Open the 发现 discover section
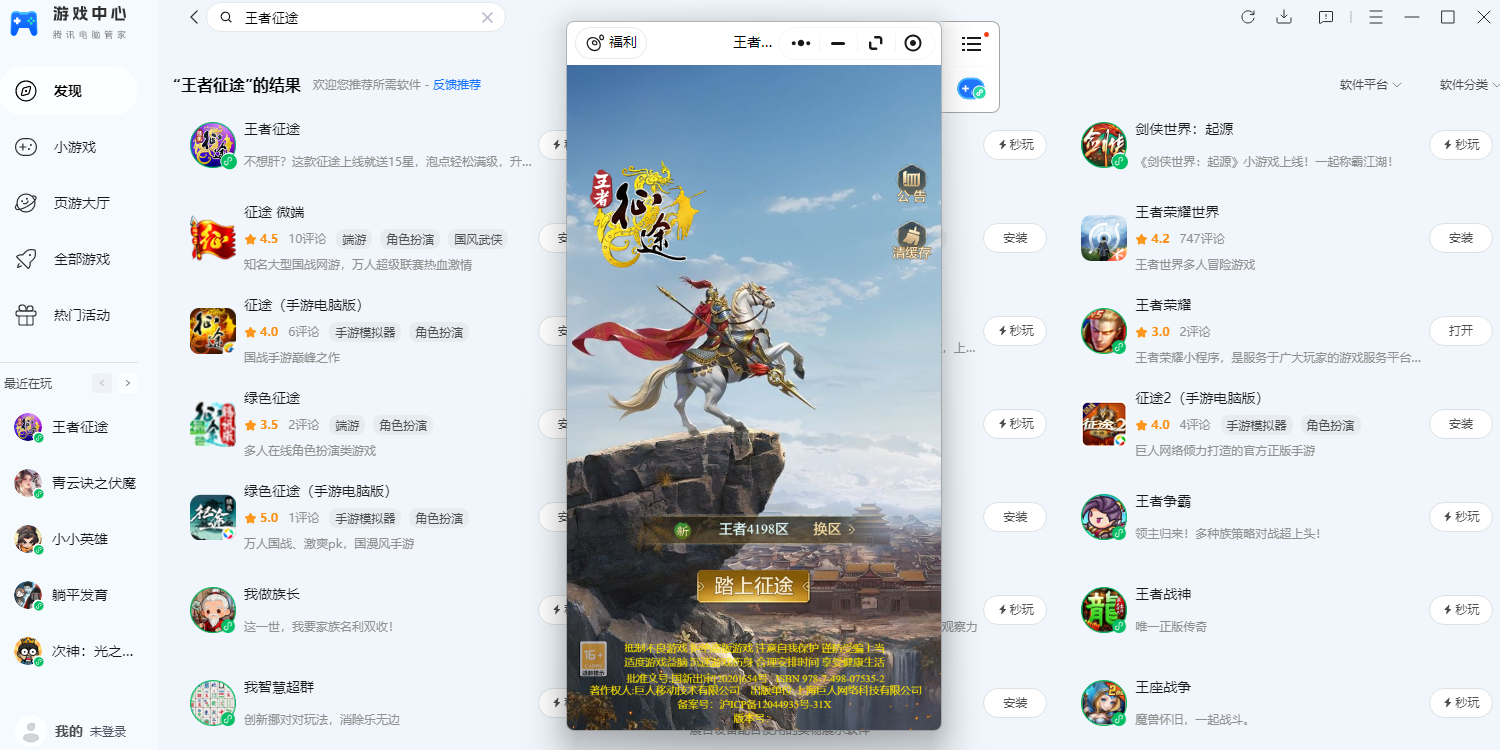This screenshot has height=750, width=1500. [x=68, y=91]
